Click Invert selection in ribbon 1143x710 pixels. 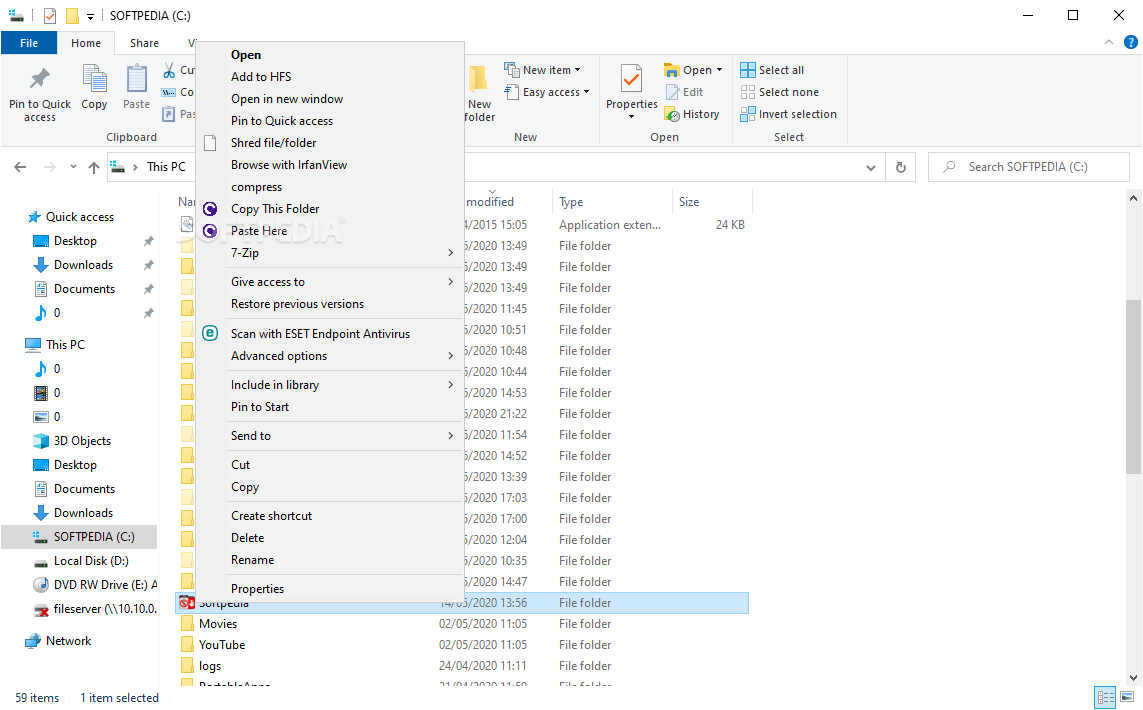point(788,114)
